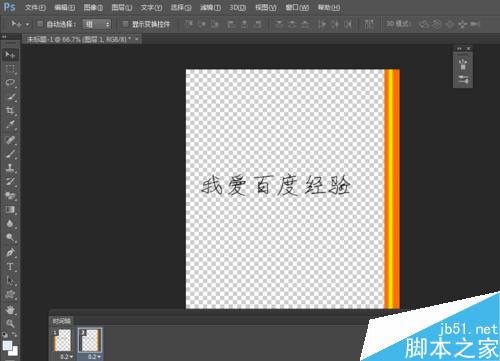Select the Zoom tool in the toolbox
This screenshot has height=361, width=500.
coord(10,323)
